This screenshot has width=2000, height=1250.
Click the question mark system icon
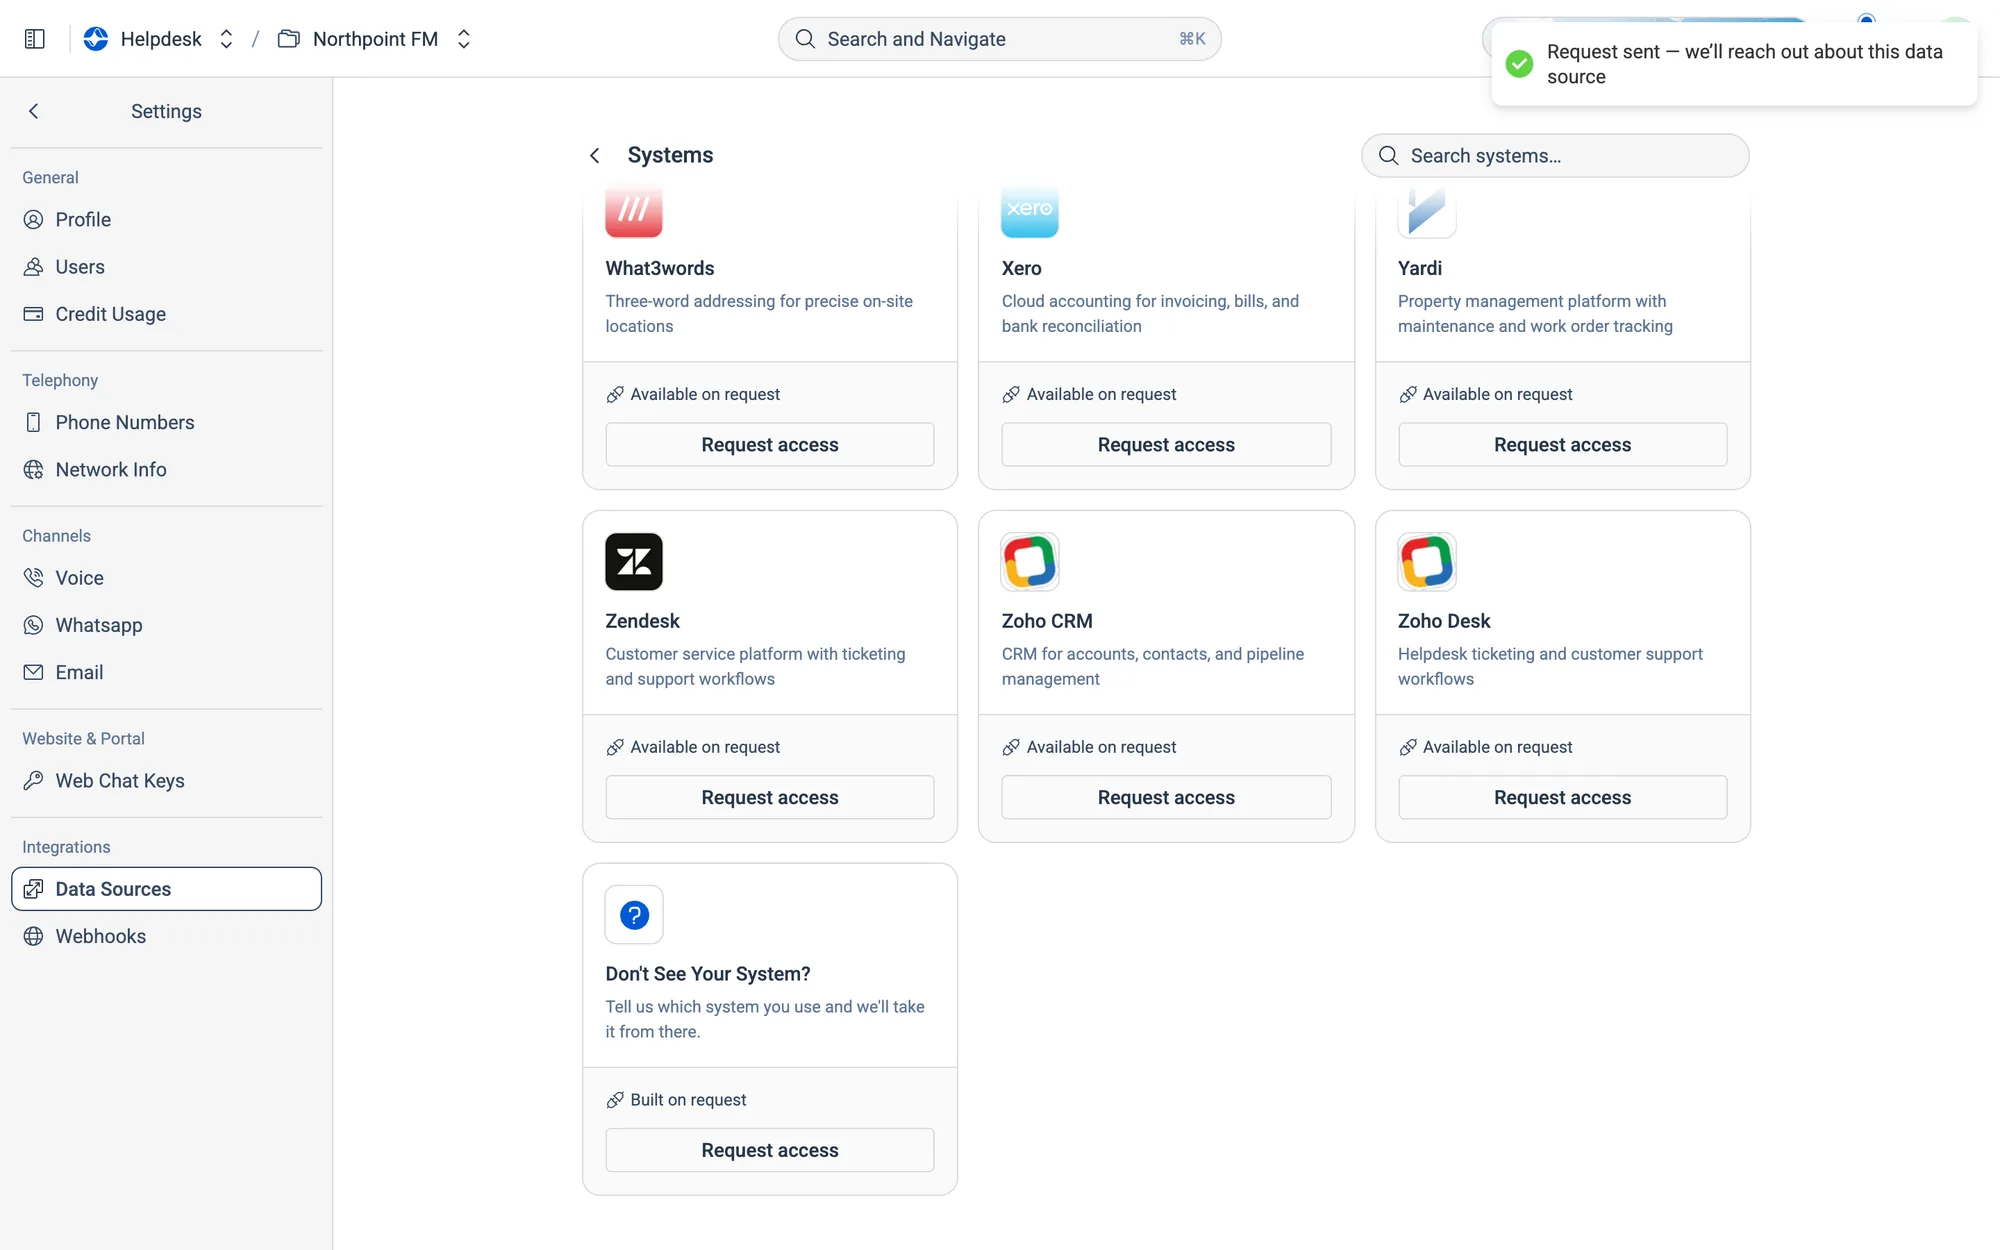pos(634,915)
